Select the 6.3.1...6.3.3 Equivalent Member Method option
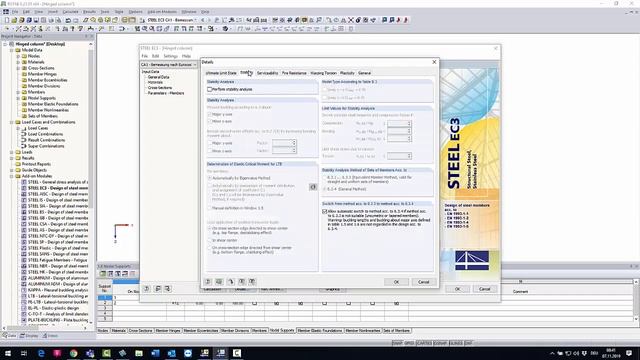Image resolution: width=640 pixels, height=360 pixels. (x=325, y=178)
